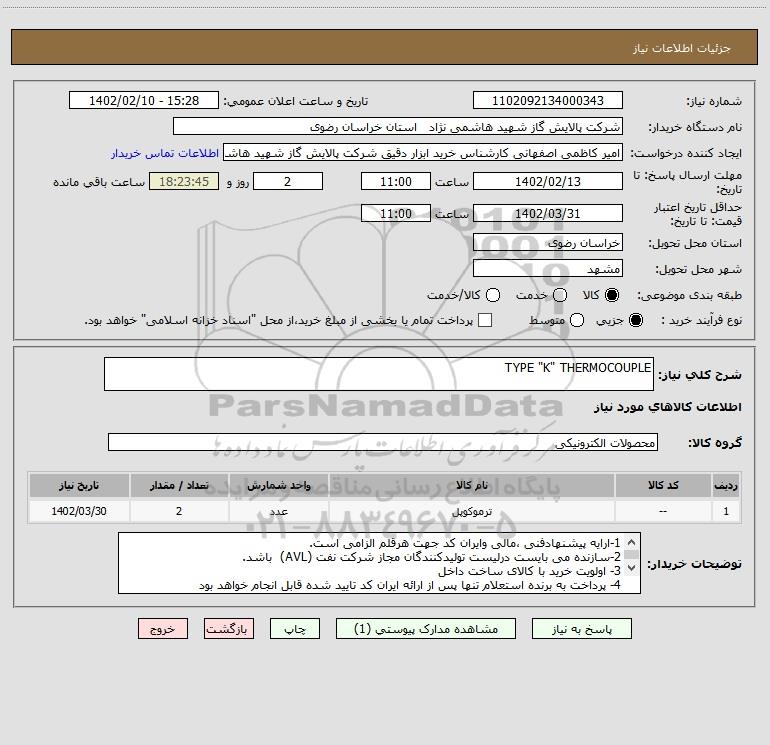Viewport: 770px width, 745px height.
Task: Click the بازگشت back button
Action: (229, 629)
